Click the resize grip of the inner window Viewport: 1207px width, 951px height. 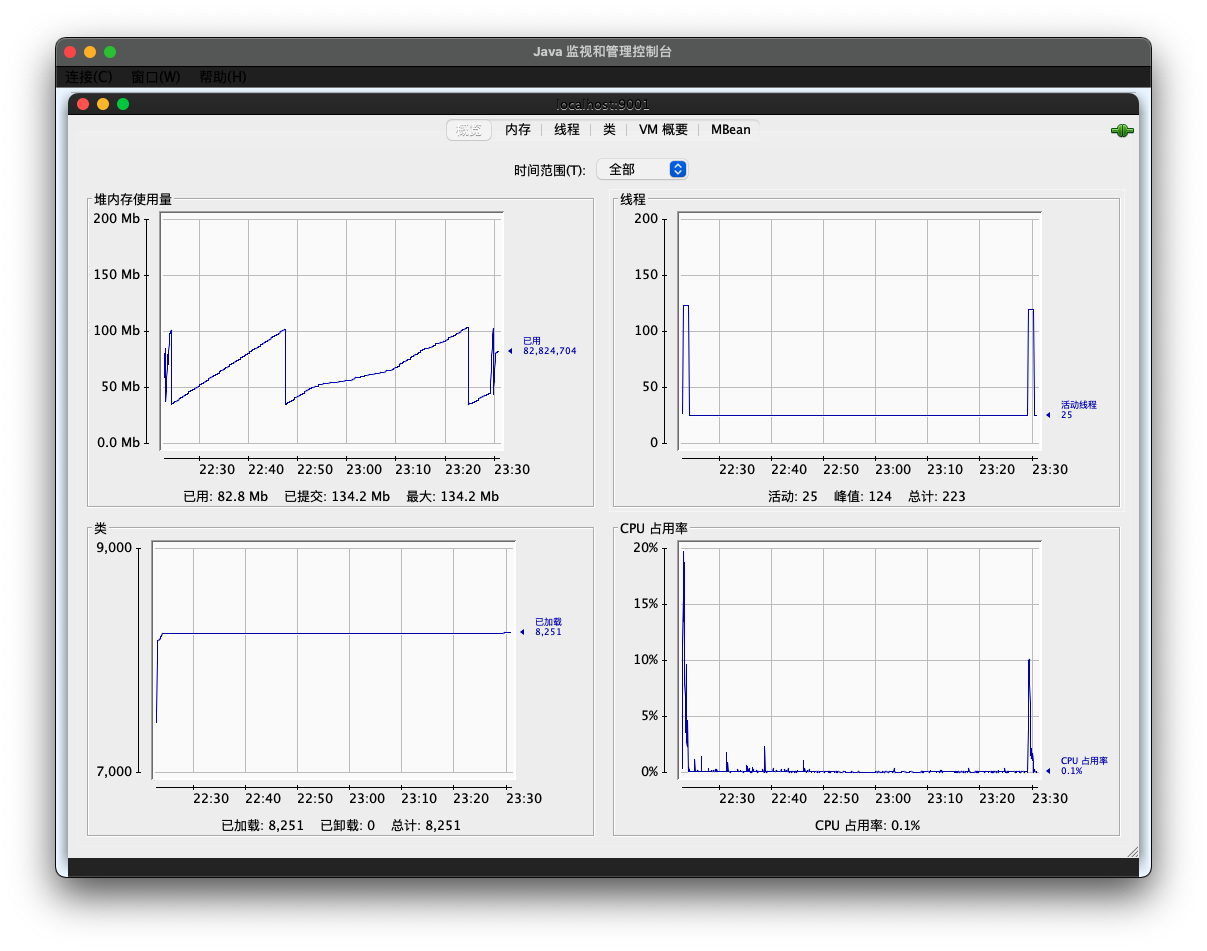(x=1132, y=851)
